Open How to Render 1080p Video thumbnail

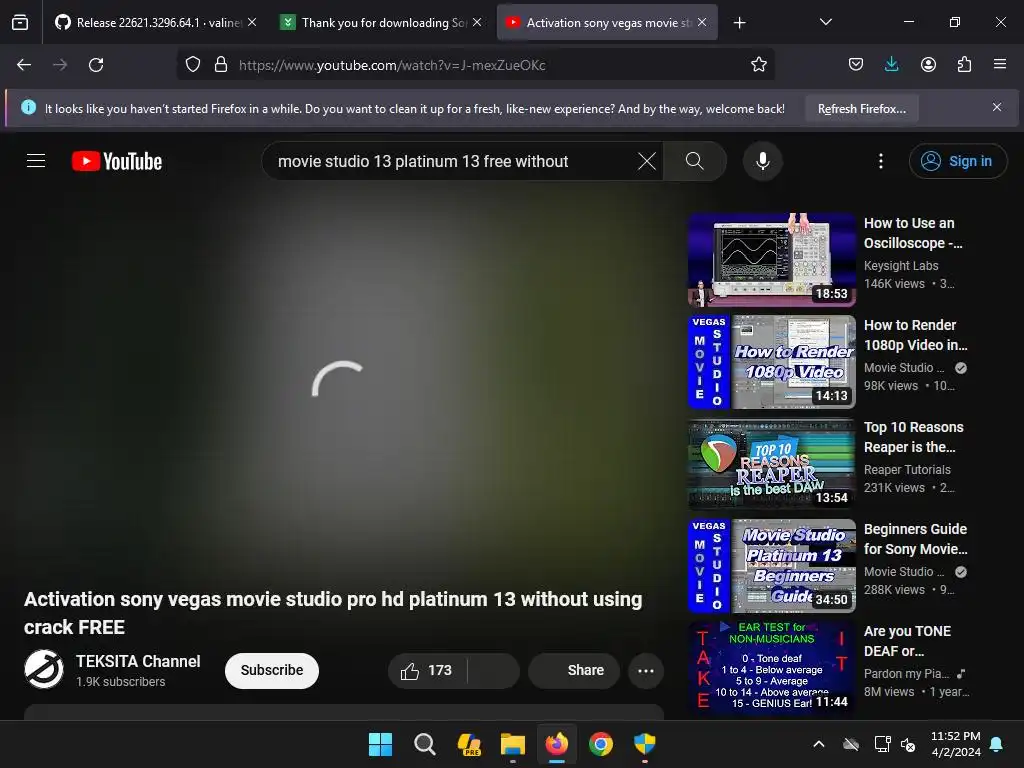point(772,362)
